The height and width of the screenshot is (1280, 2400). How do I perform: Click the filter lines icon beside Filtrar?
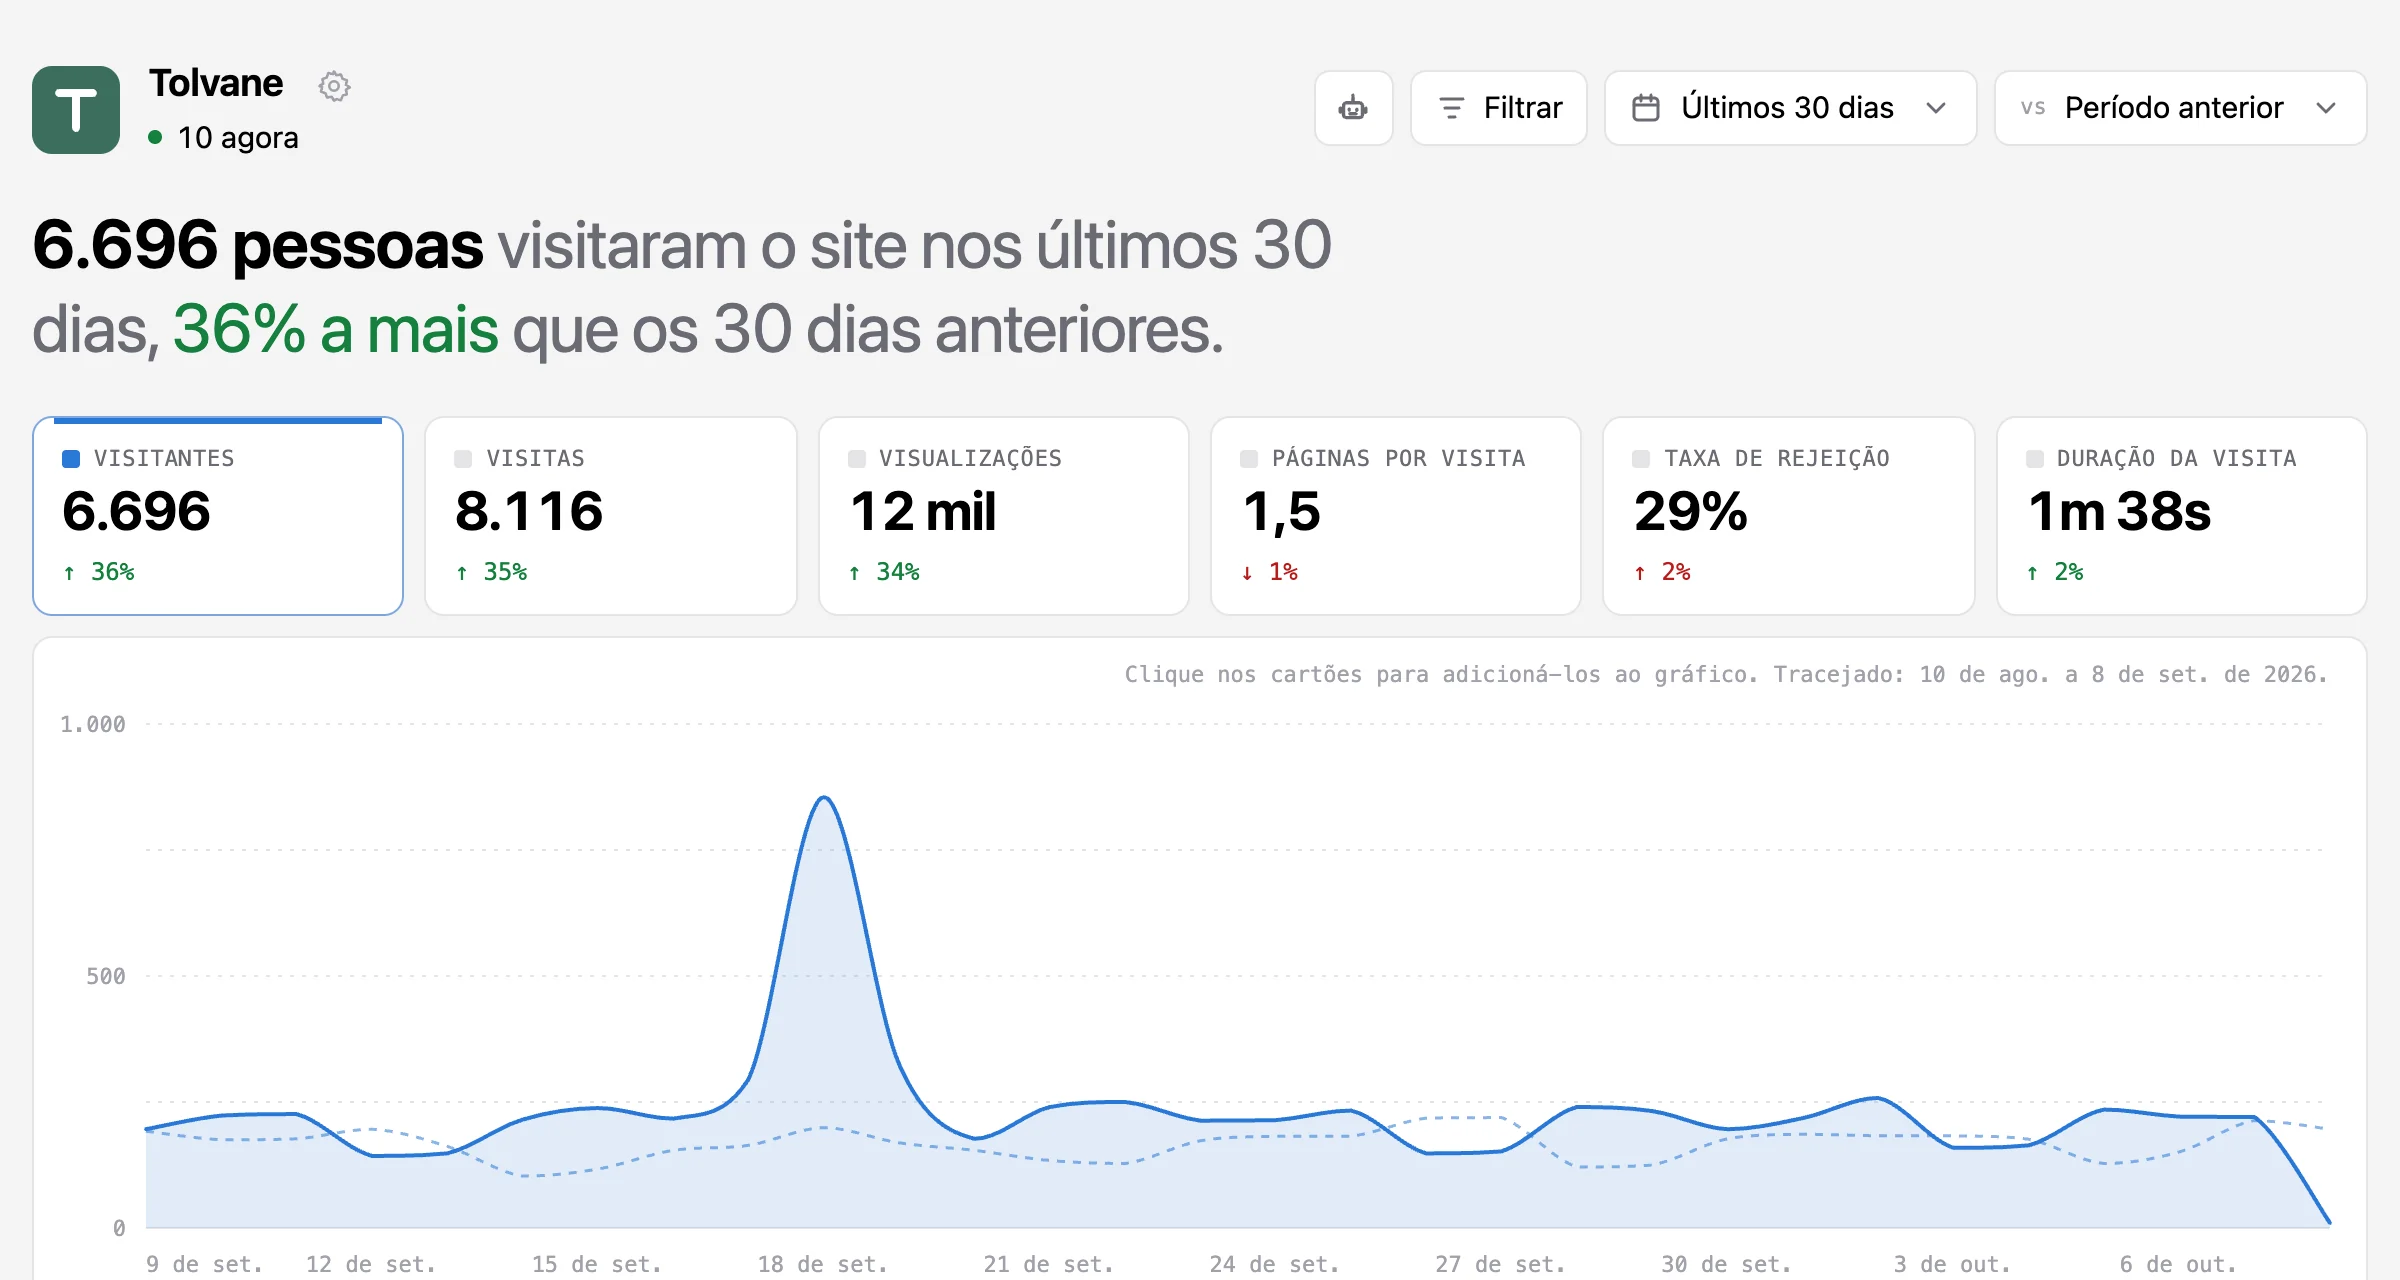click(x=1451, y=108)
